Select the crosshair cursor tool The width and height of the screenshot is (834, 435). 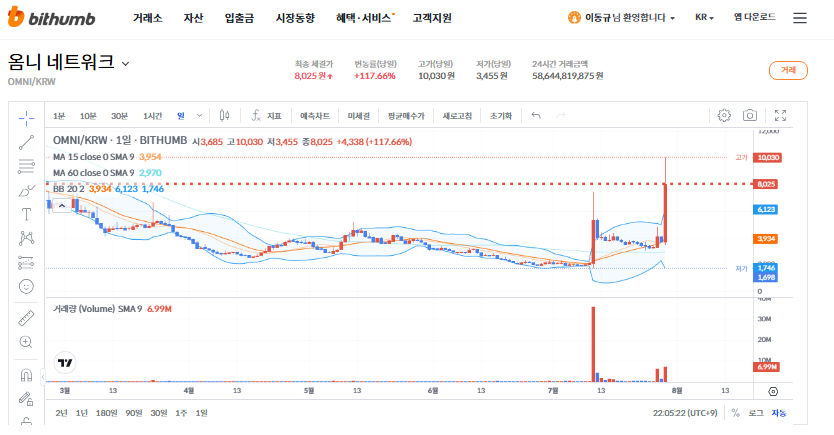tap(26, 118)
